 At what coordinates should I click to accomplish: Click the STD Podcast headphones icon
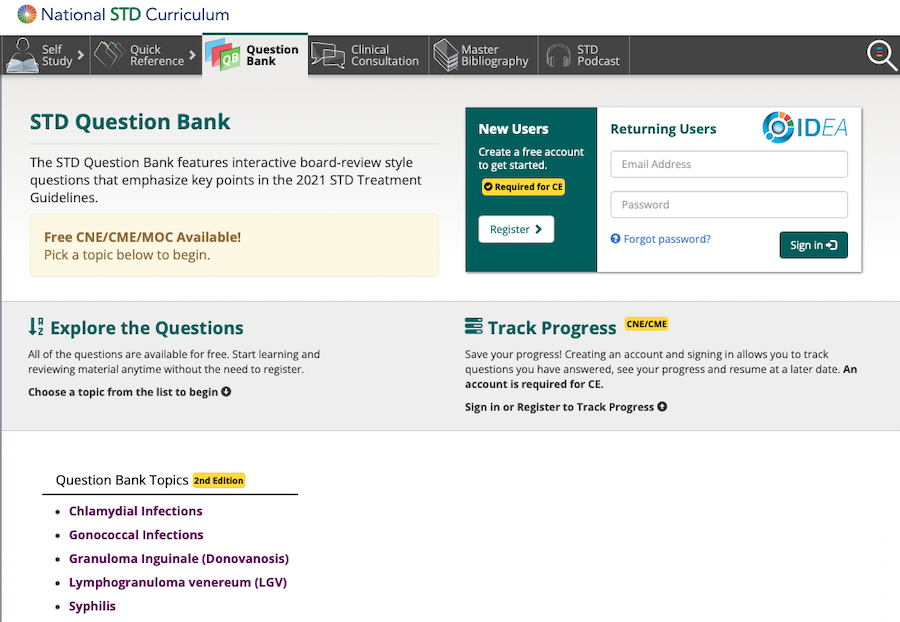coord(558,56)
